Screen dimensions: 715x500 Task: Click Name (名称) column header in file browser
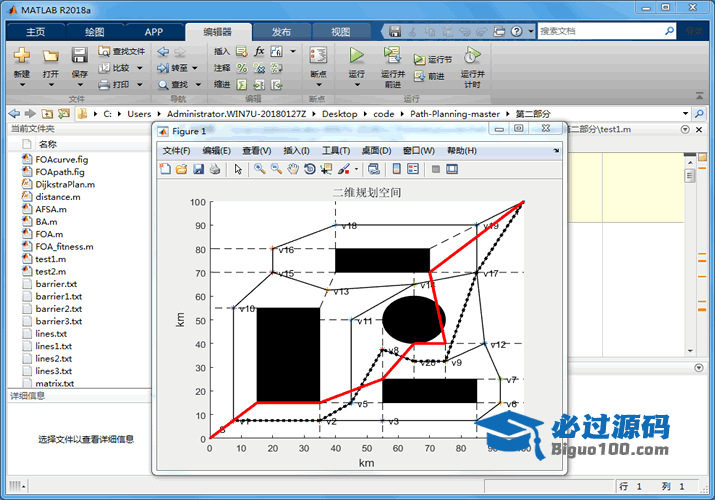[47, 144]
